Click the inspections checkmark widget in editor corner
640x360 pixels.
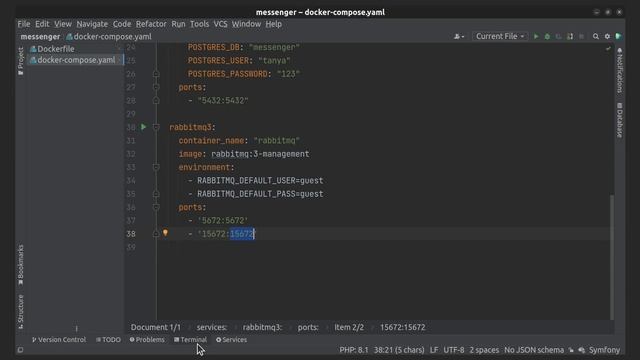click(608, 48)
